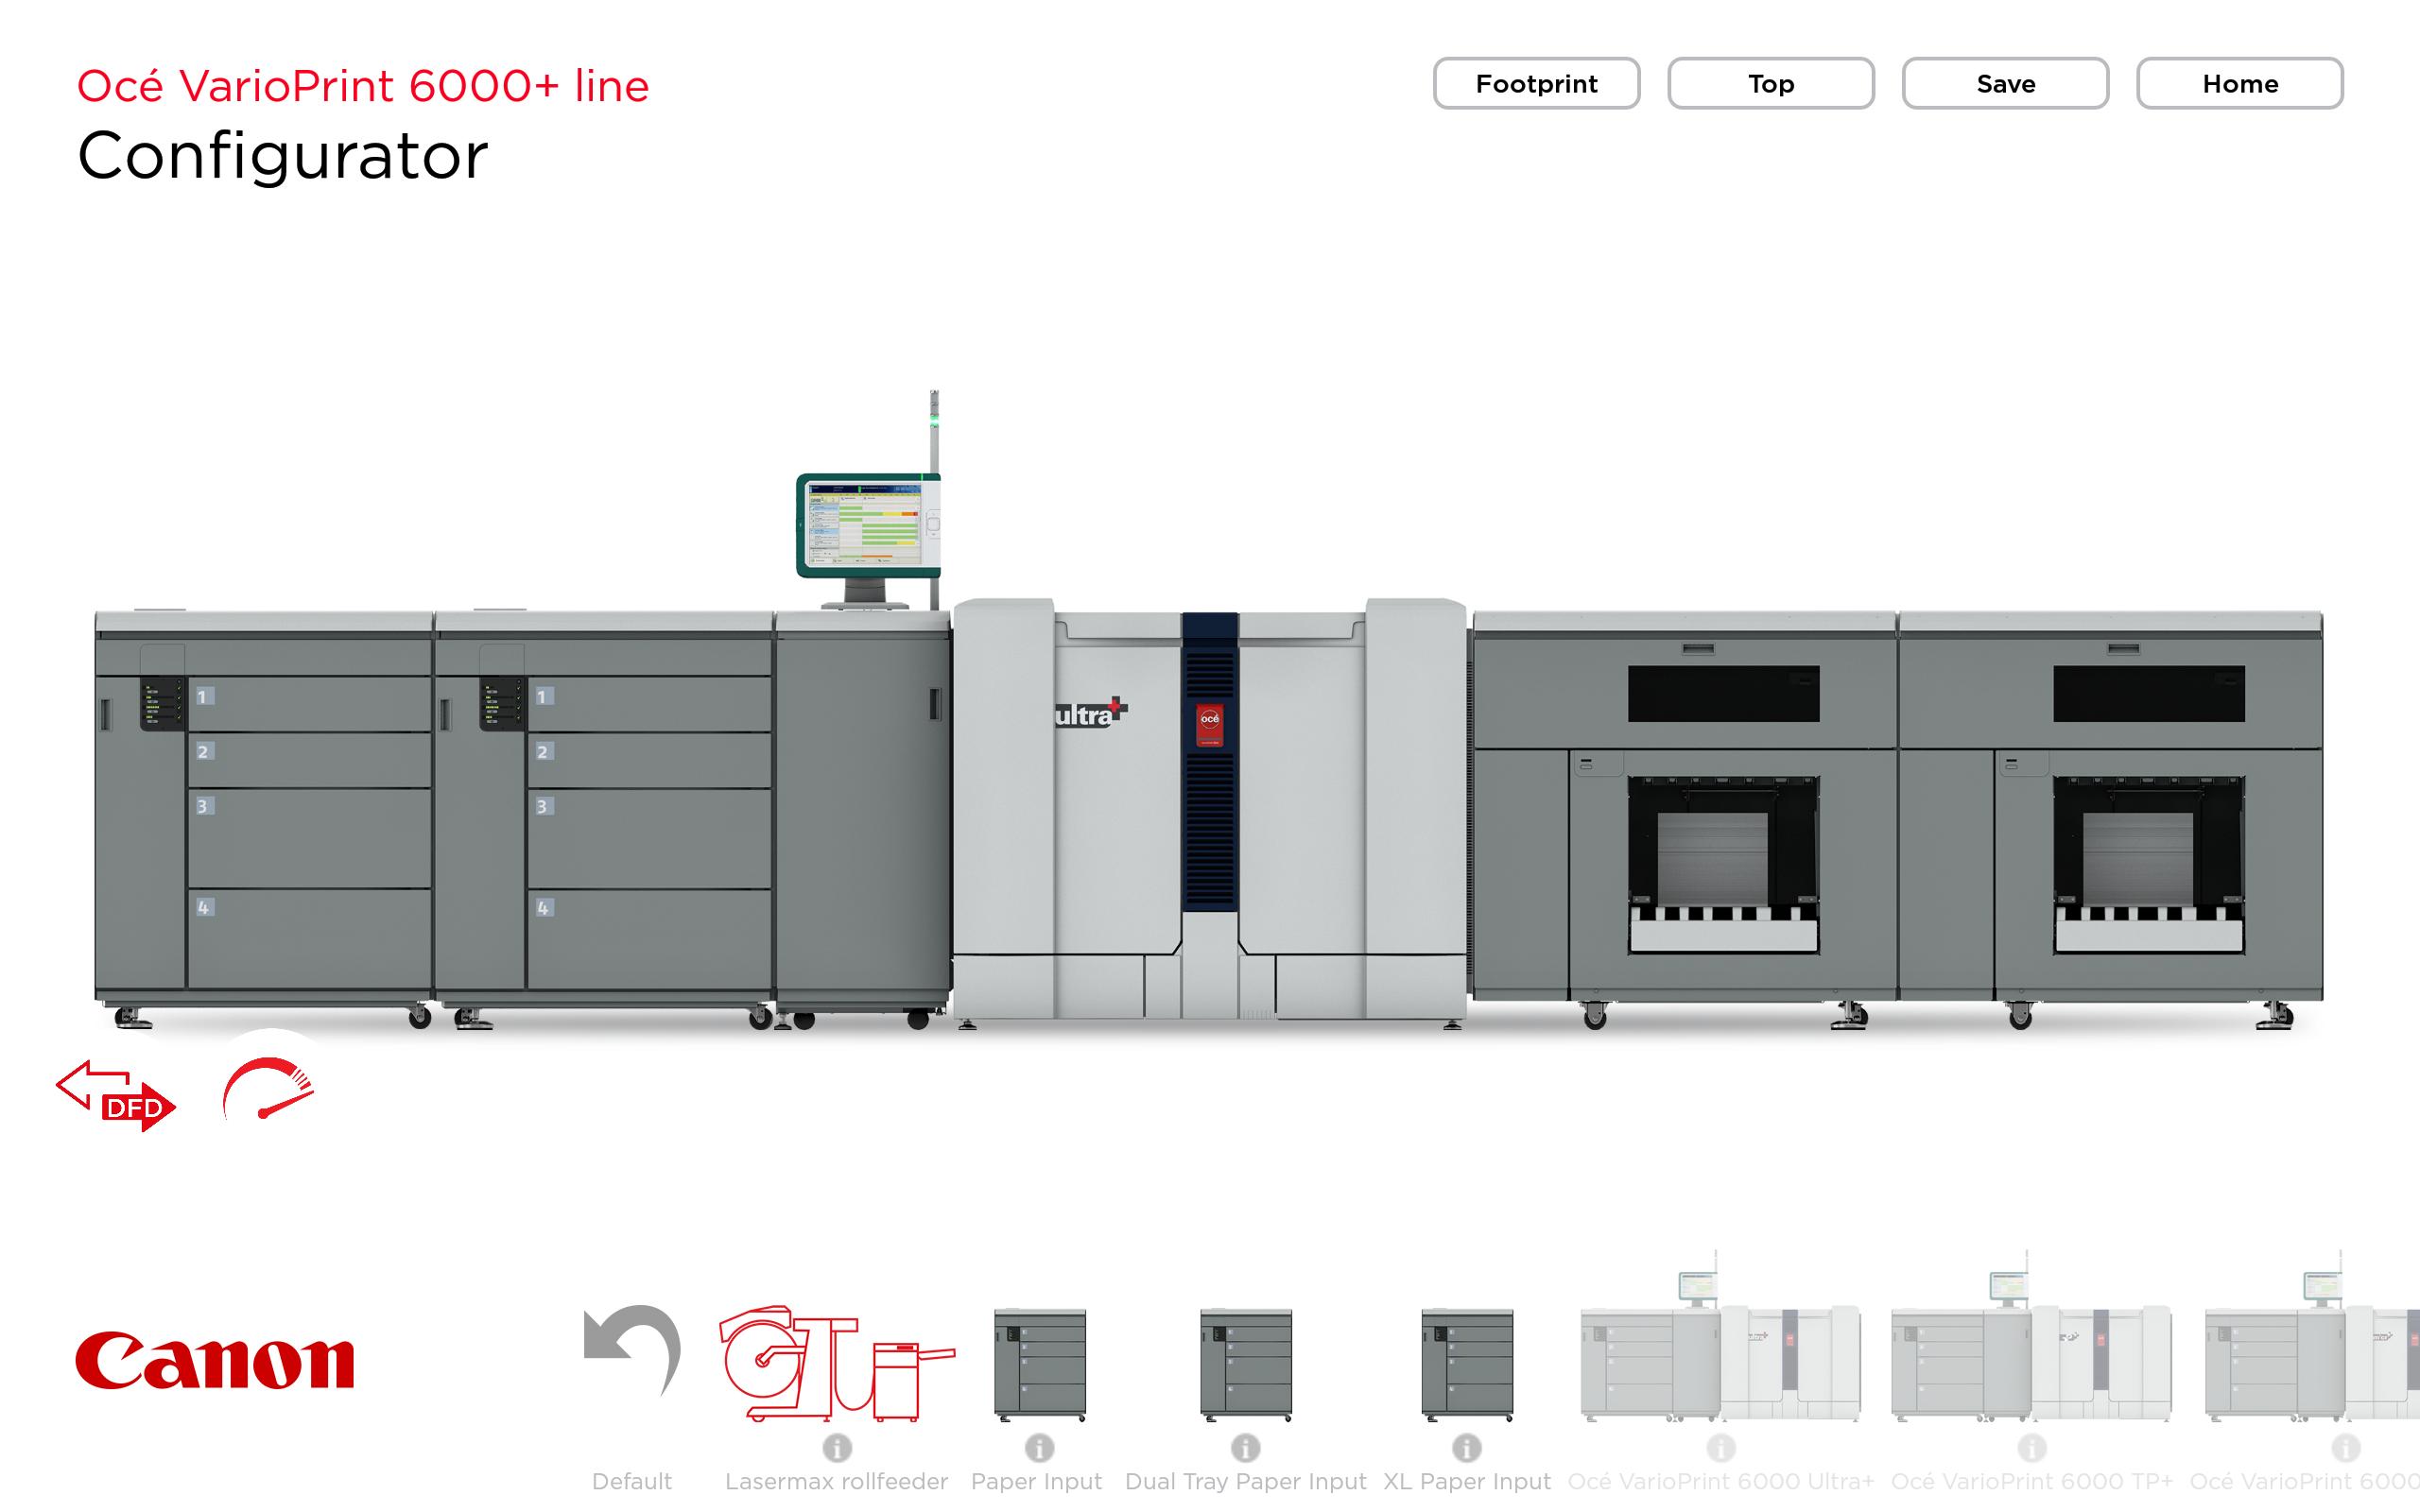
Task: Show info for XL Paper Input
Action: tap(1467, 1448)
